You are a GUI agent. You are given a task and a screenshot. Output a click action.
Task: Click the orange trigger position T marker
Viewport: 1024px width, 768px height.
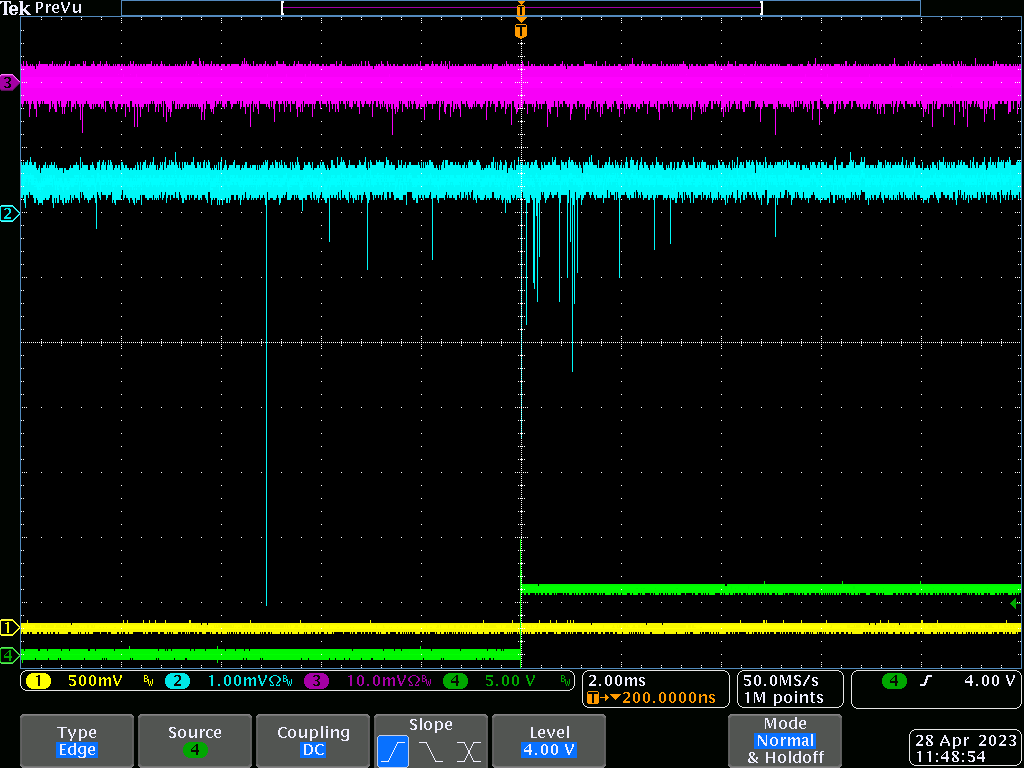tap(520, 31)
